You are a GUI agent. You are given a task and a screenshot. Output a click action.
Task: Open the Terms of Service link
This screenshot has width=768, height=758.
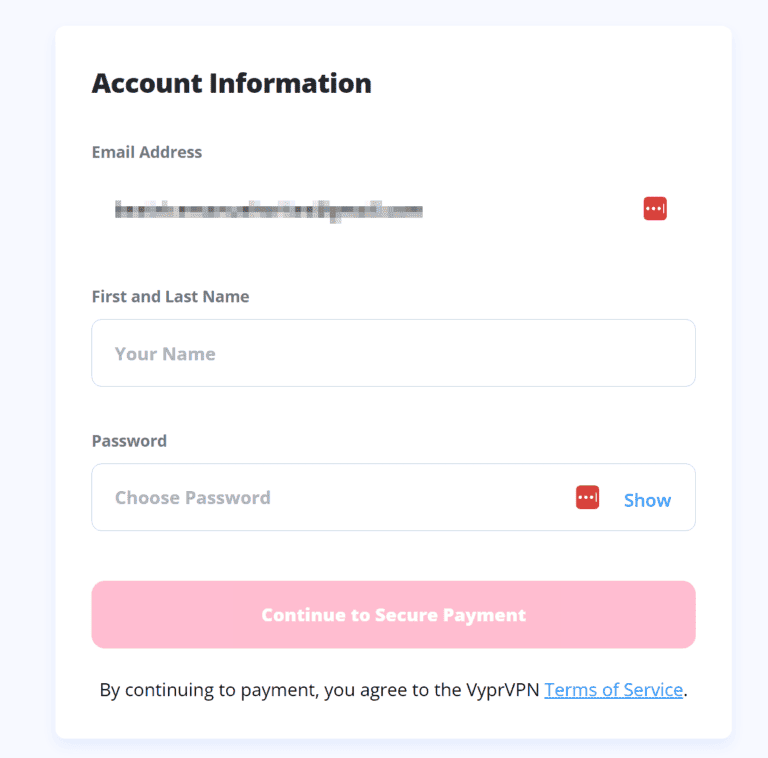click(x=613, y=690)
